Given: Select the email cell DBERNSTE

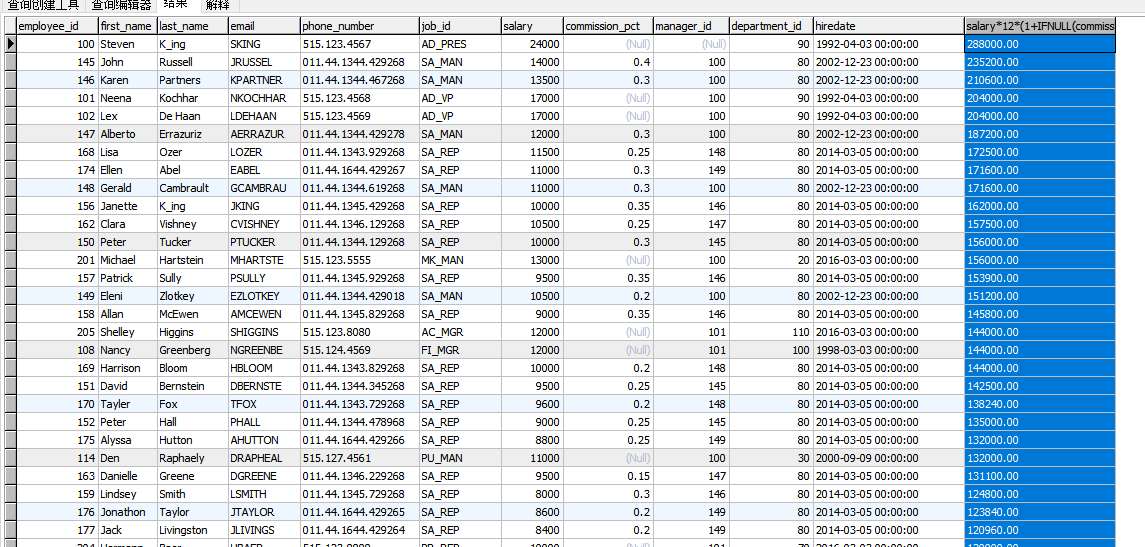Looking at the screenshot, I should coord(264,386).
